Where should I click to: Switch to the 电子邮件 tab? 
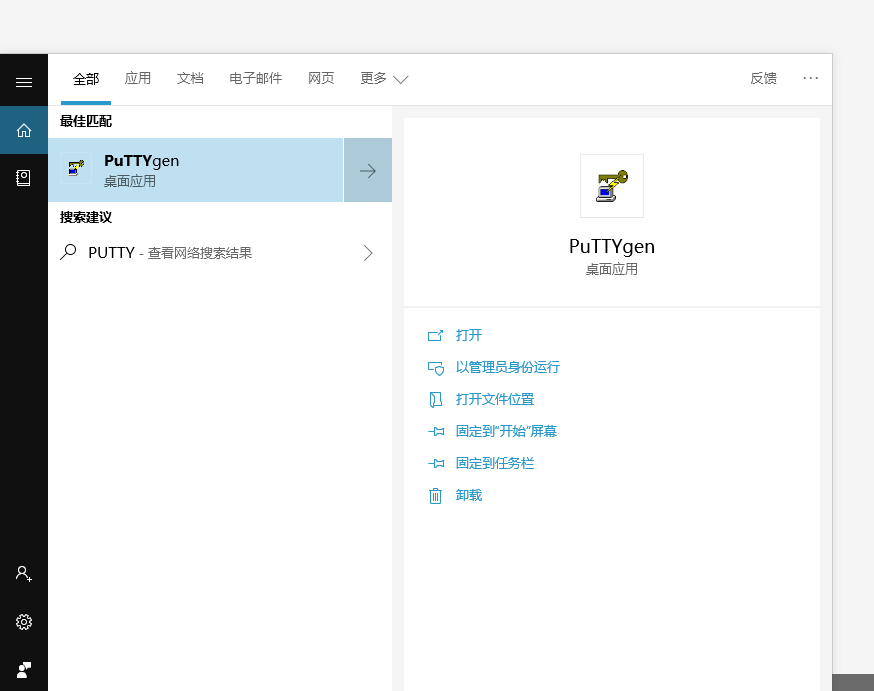(x=256, y=78)
